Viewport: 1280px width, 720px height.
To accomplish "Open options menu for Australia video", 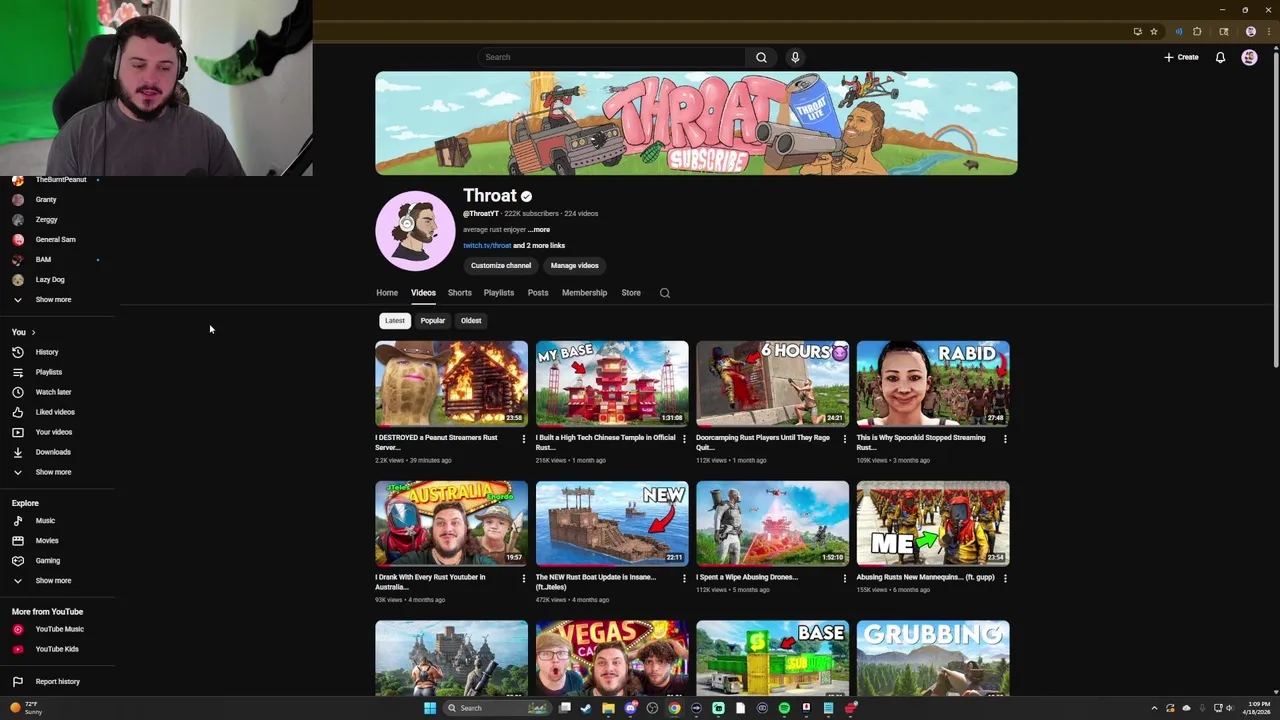I will [x=523, y=578].
